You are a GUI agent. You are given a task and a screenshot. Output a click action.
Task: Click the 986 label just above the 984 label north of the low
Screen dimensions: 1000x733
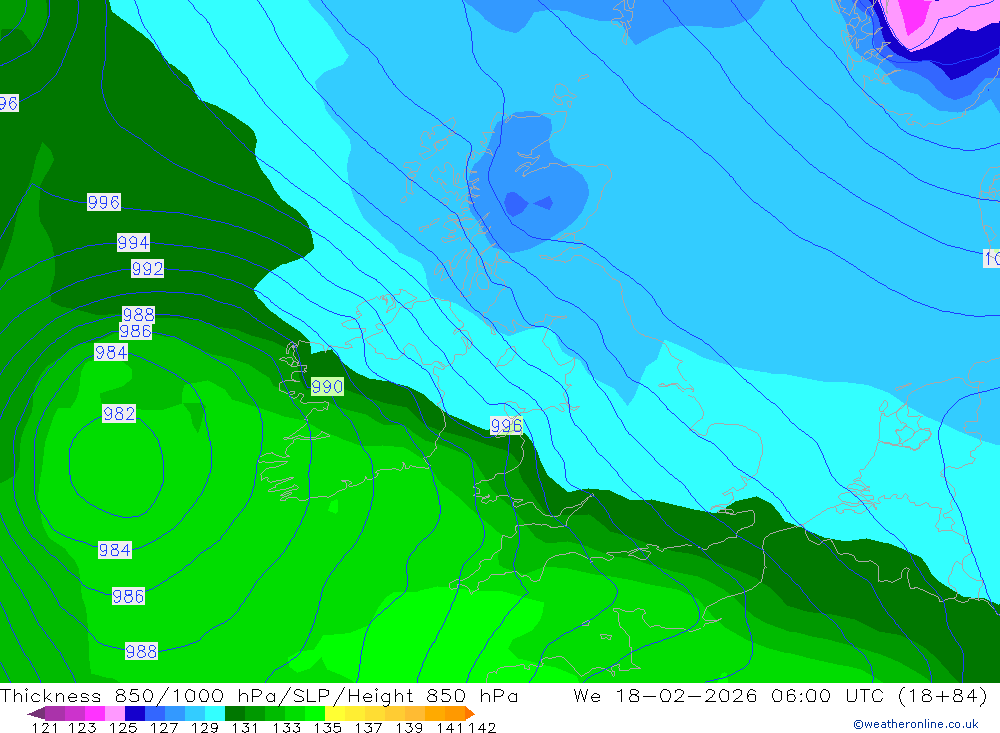135,331
